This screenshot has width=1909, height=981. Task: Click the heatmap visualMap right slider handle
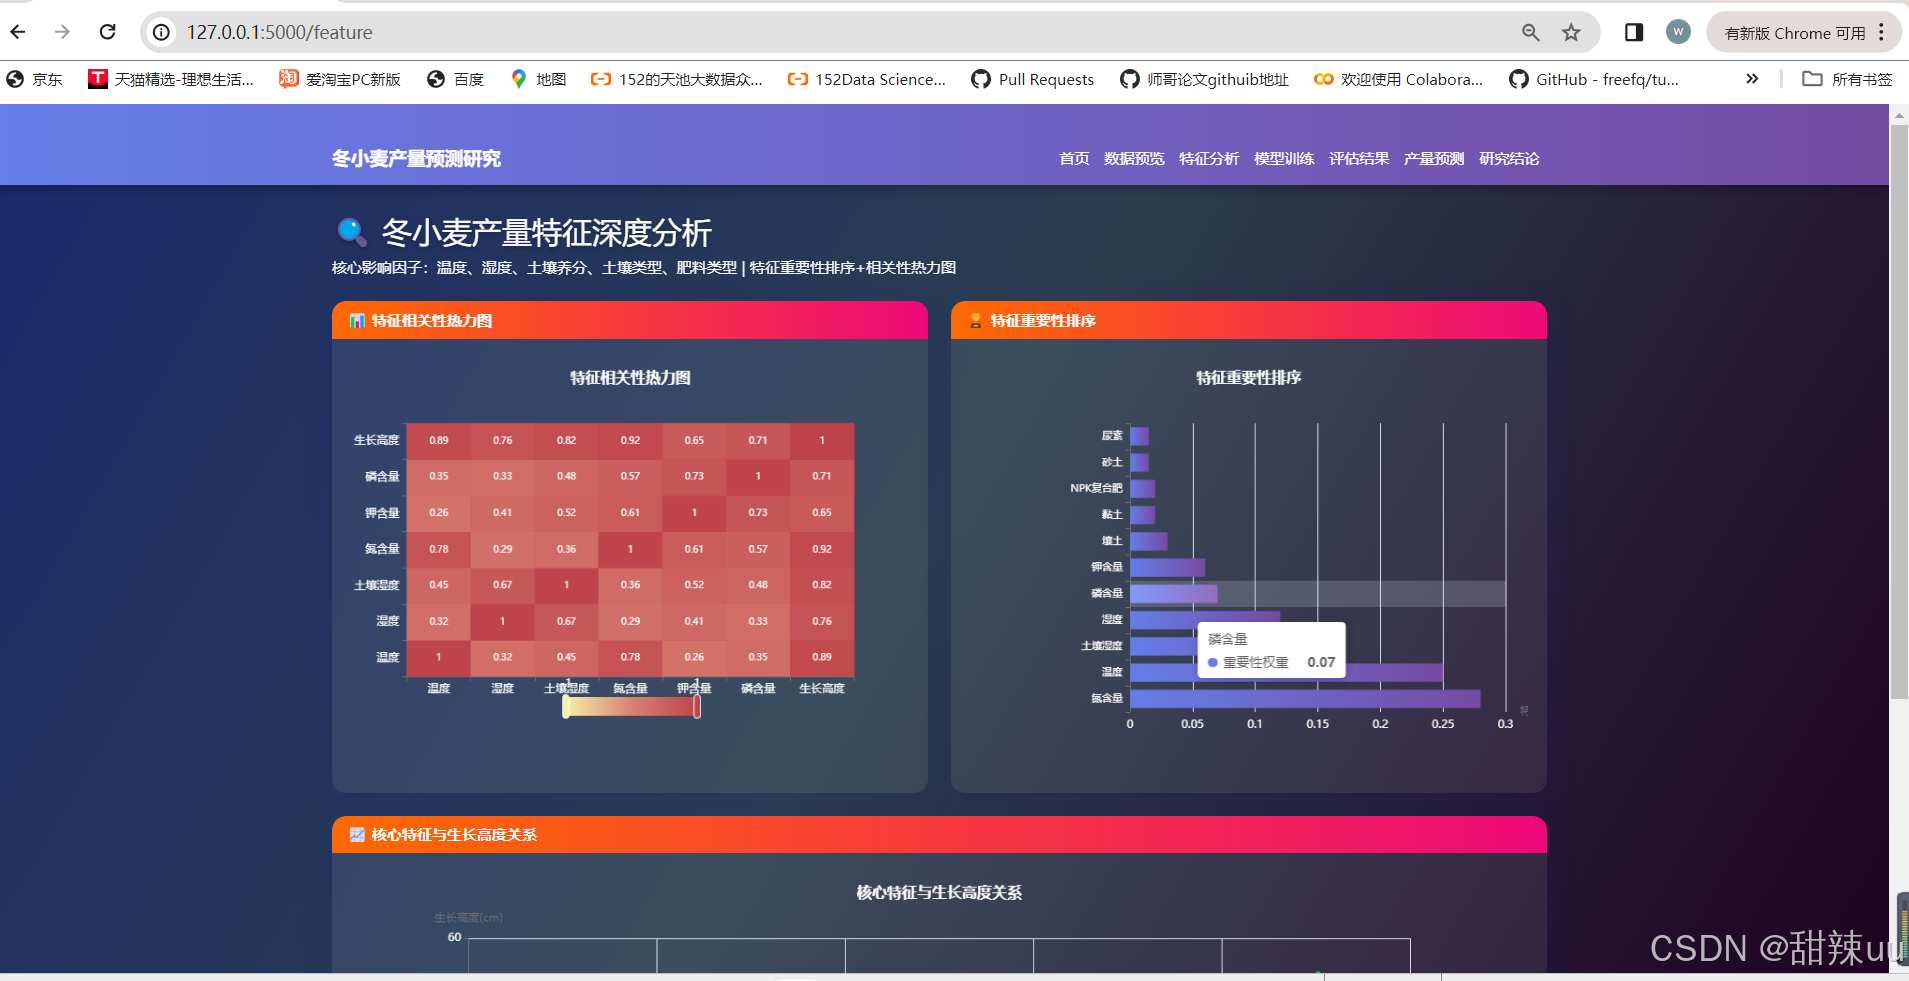(x=697, y=707)
